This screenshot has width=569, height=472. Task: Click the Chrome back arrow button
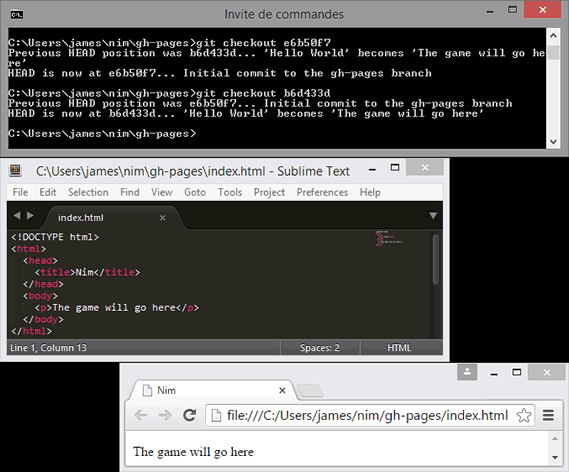click(141, 415)
